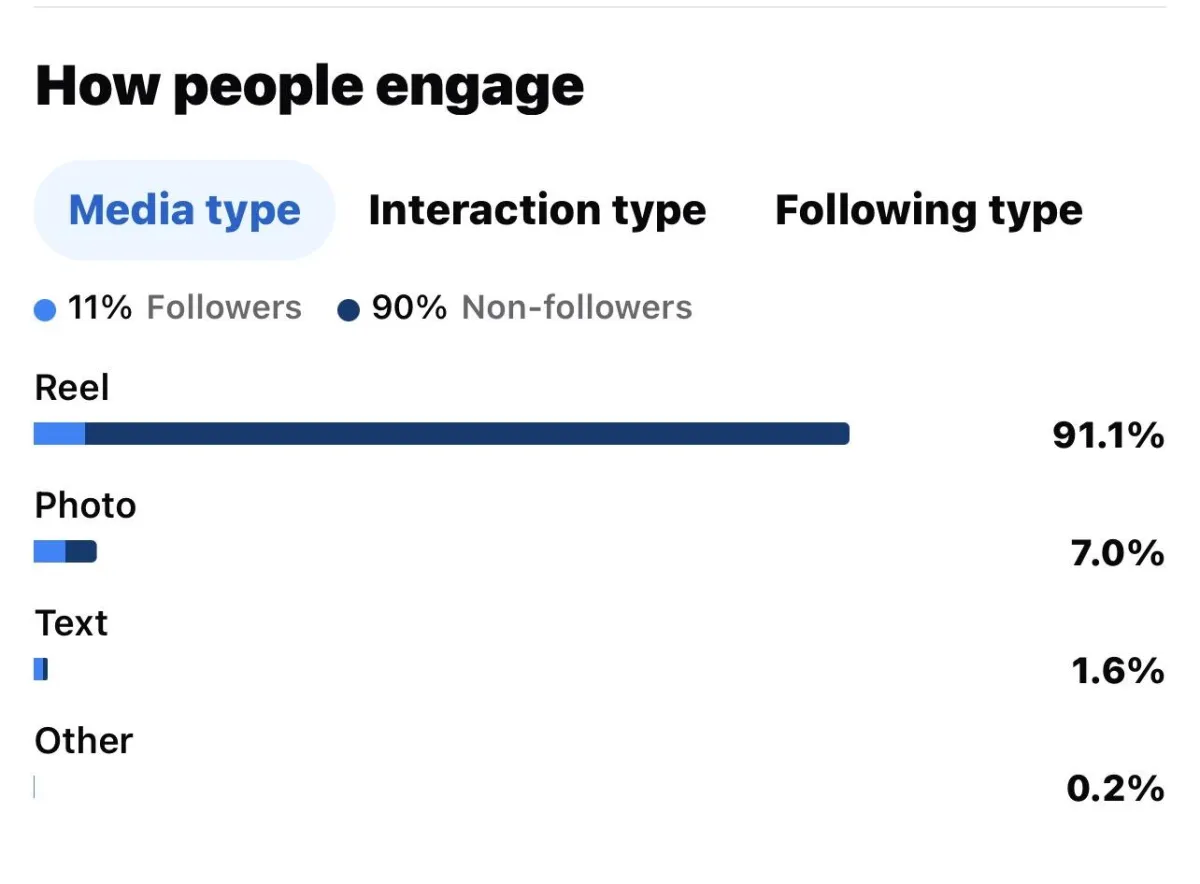Select the Media type tab
This screenshot has height=884, width=1200.
pos(184,210)
